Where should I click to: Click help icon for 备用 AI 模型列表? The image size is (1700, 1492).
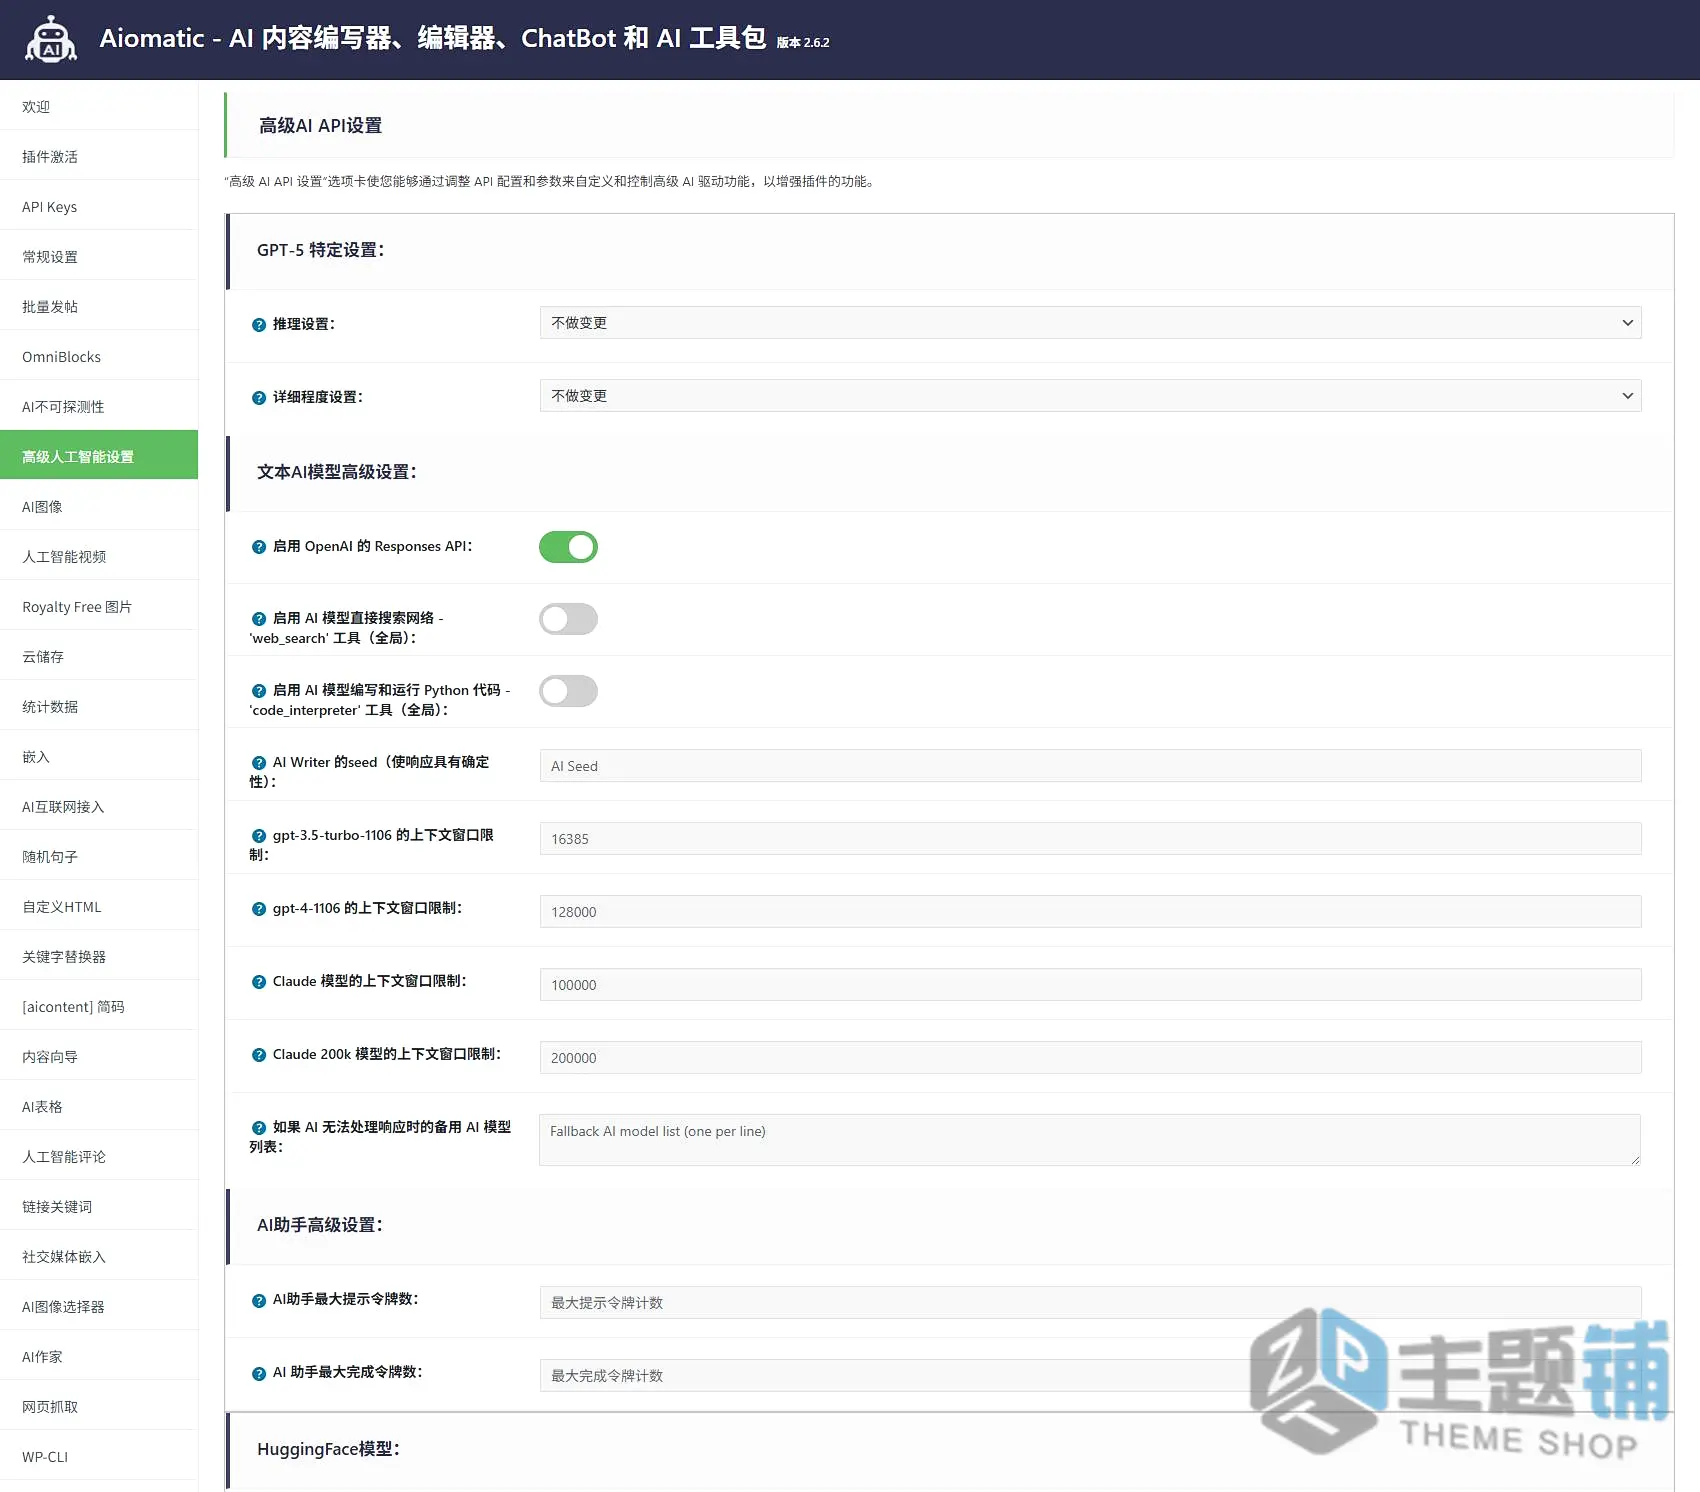(x=259, y=1128)
